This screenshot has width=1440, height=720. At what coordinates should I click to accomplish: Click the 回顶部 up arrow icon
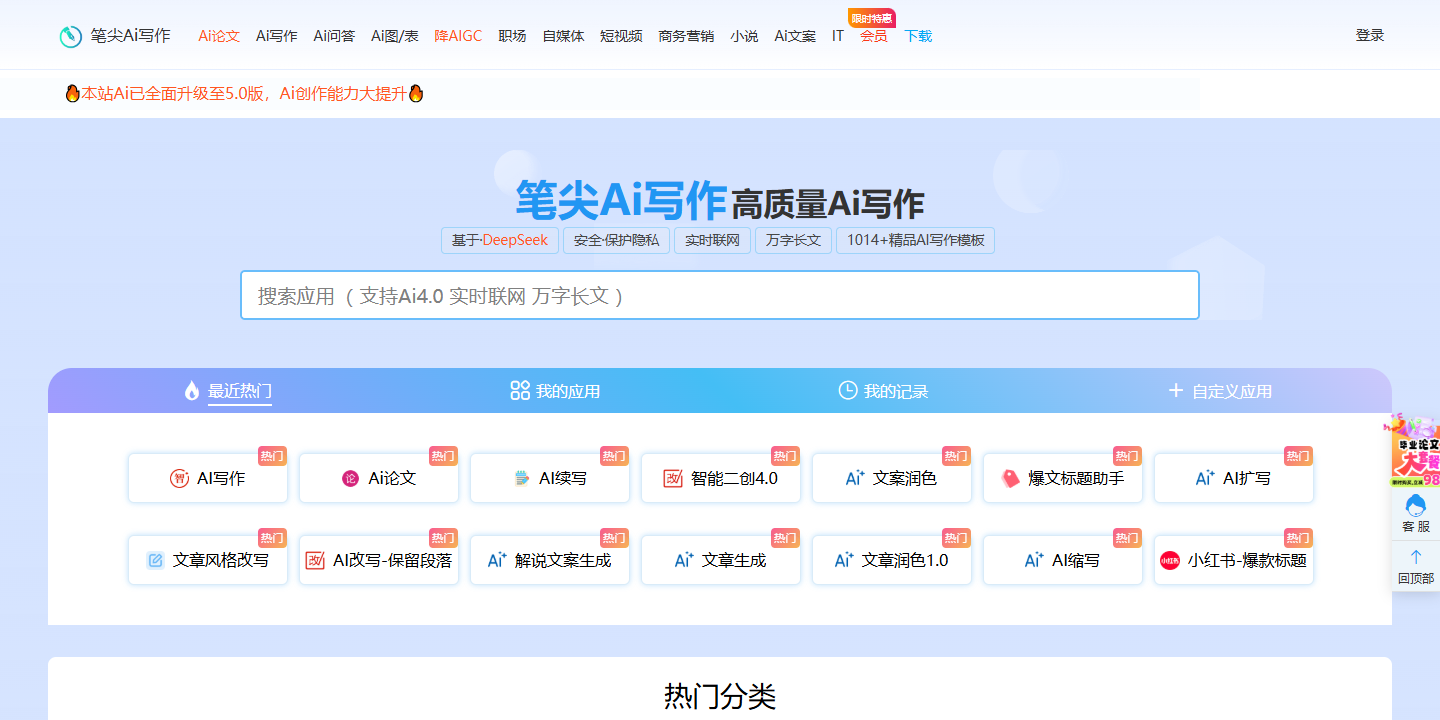tap(1416, 557)
